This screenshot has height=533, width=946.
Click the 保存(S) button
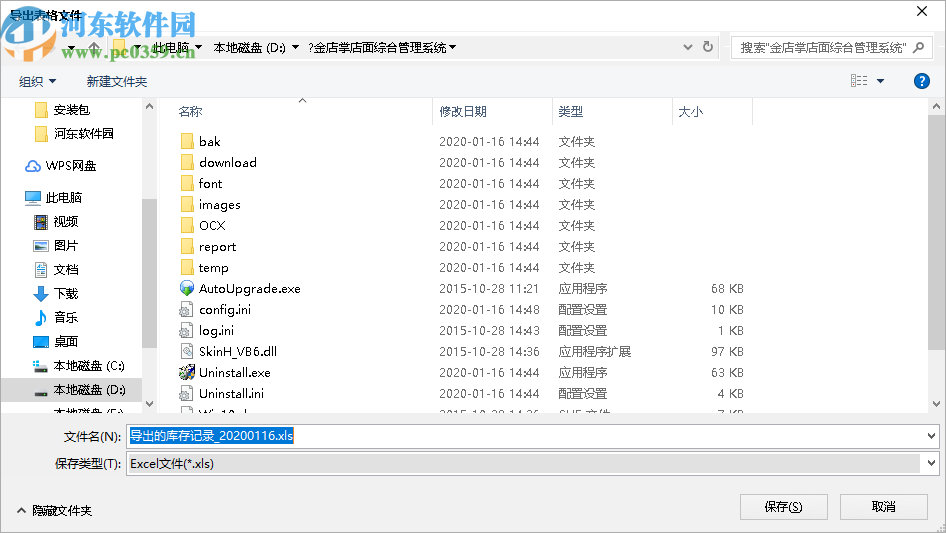coord(784,506)
